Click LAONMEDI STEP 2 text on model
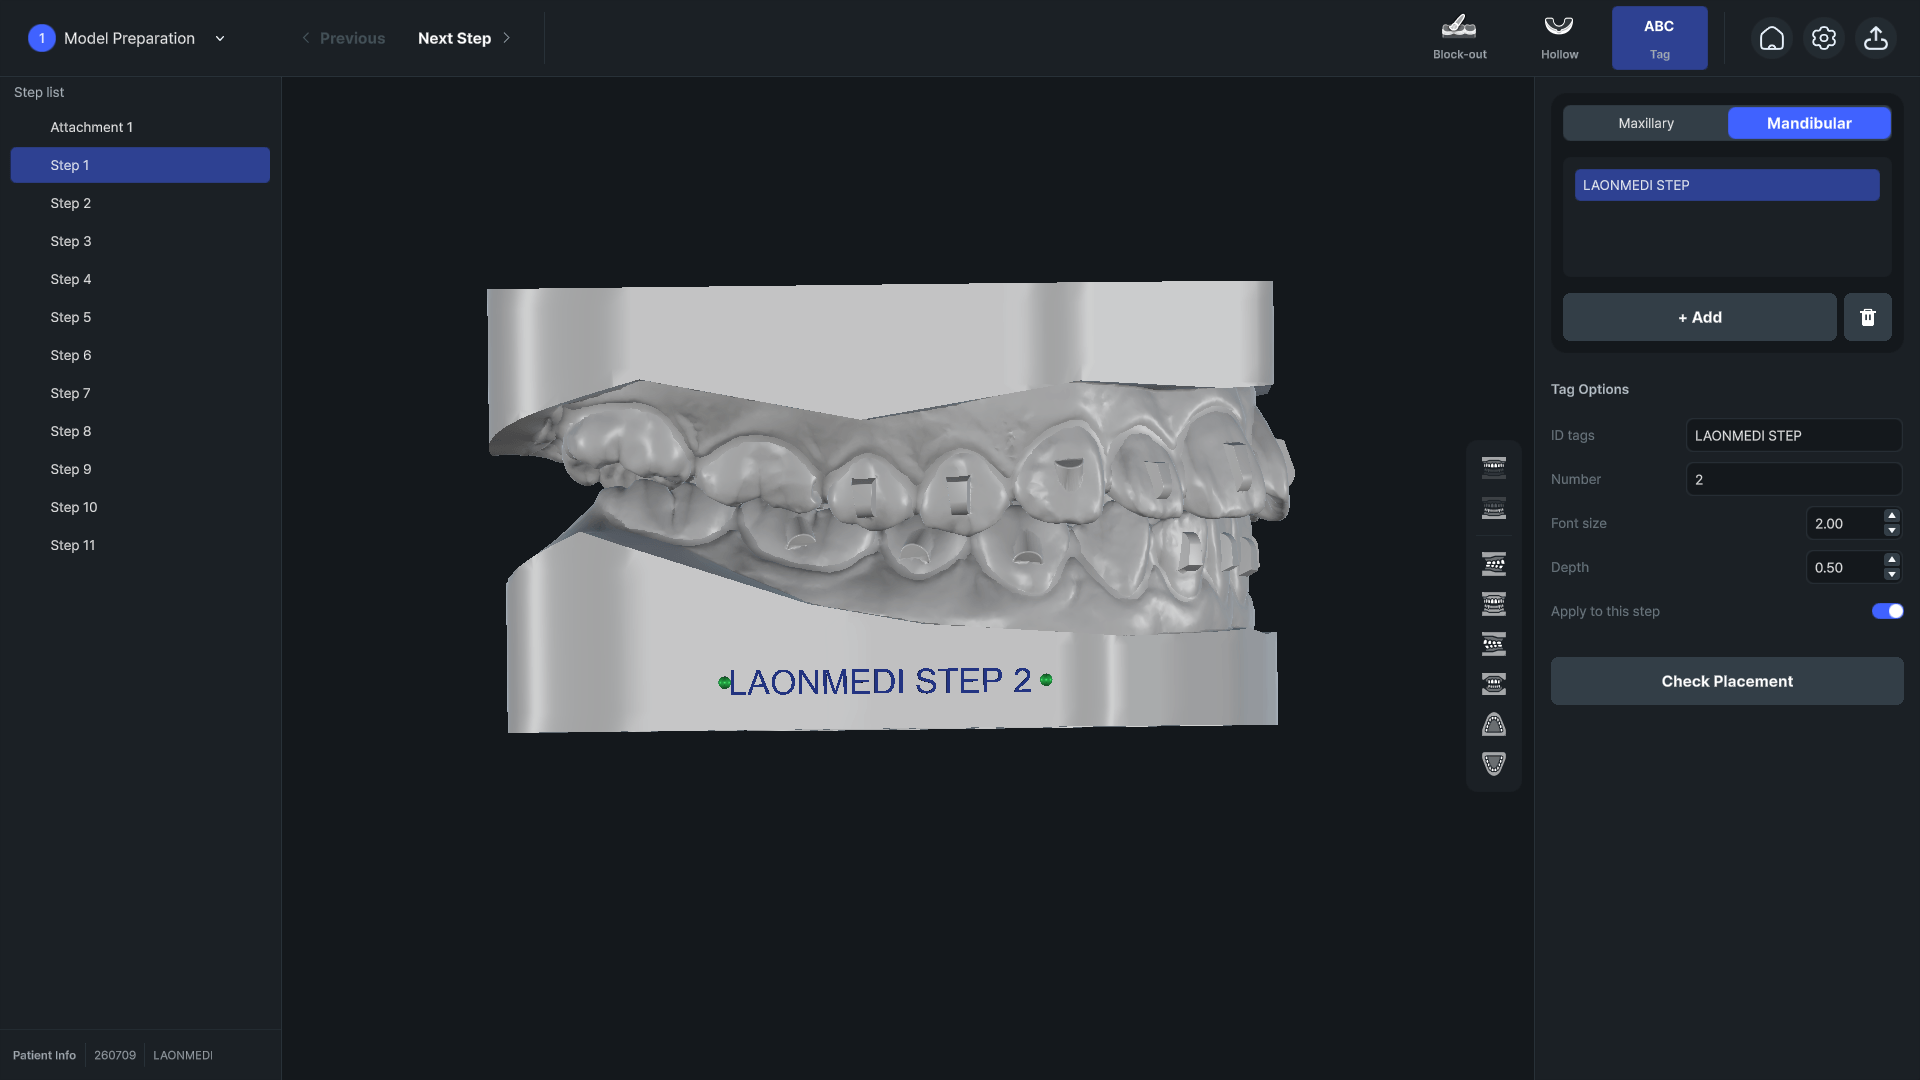This screenshot has width=1920, height=1080. [880, 681]
